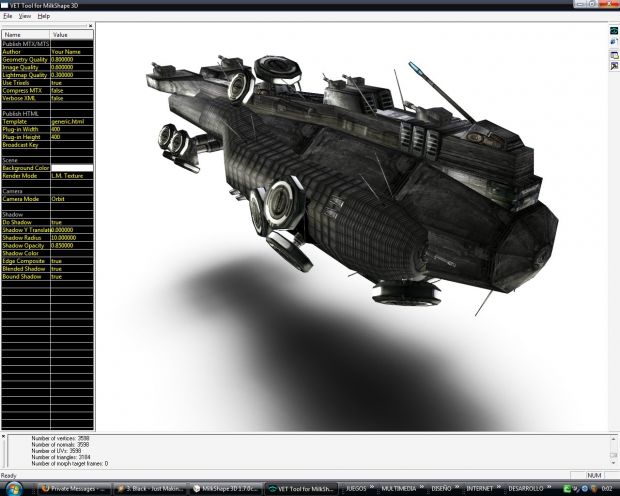
Task: Click 'Number of morph target frames: 0' line
Action: coord(70,464)
